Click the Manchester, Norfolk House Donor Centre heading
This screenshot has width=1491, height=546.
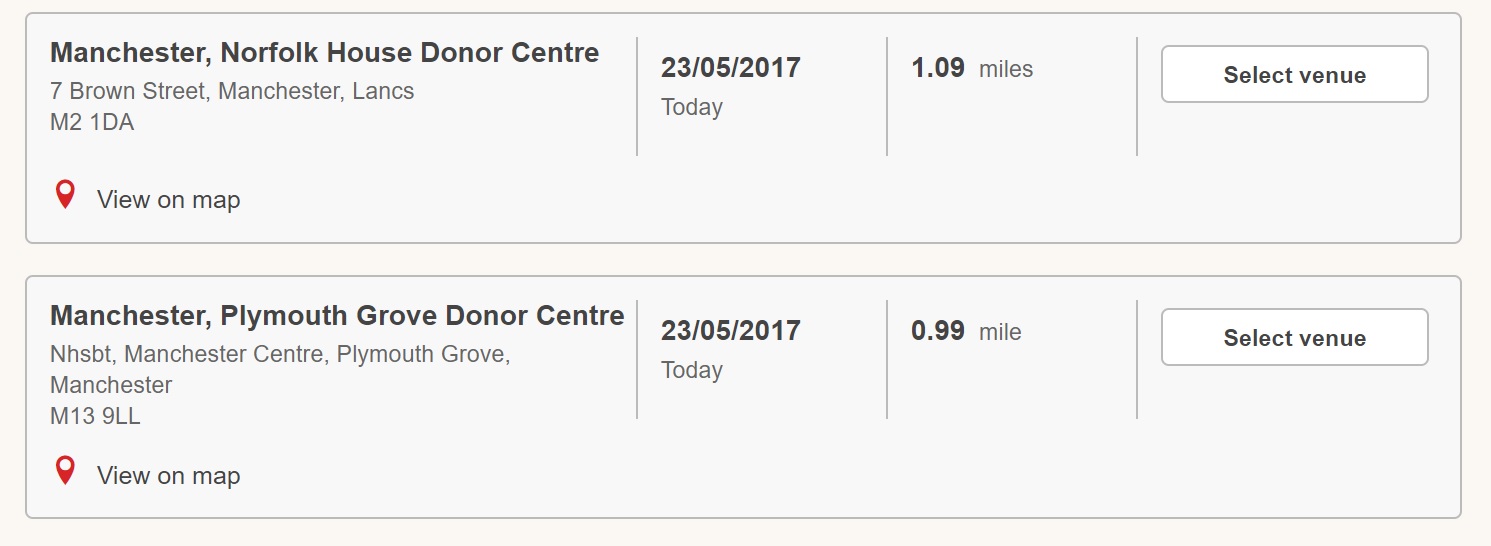pyautogui.click(x=325, y=53)
